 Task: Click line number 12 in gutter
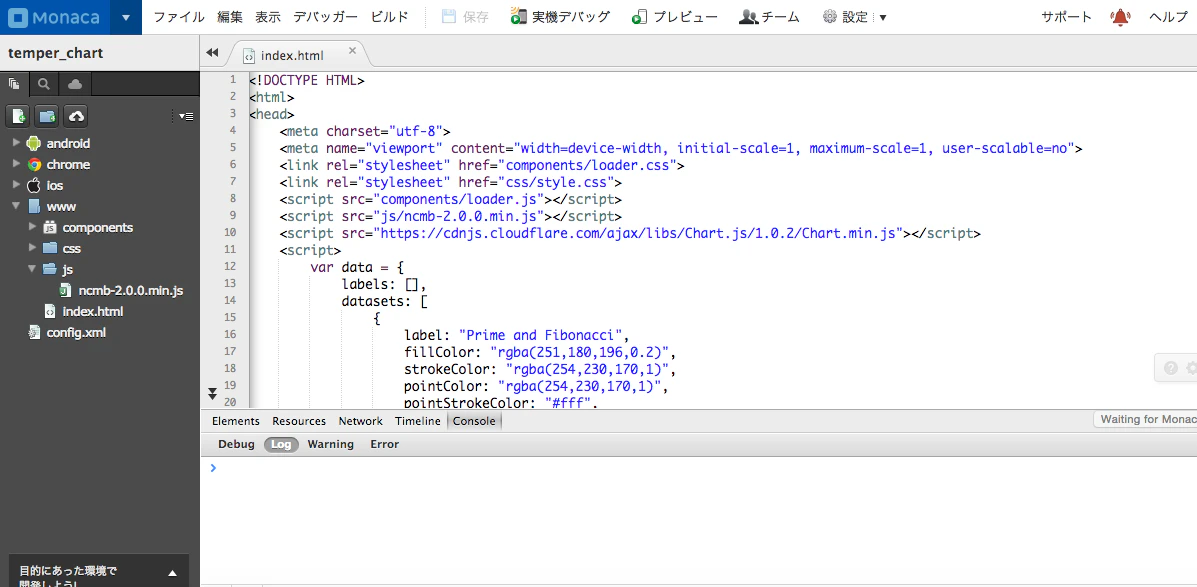[231, 266]
